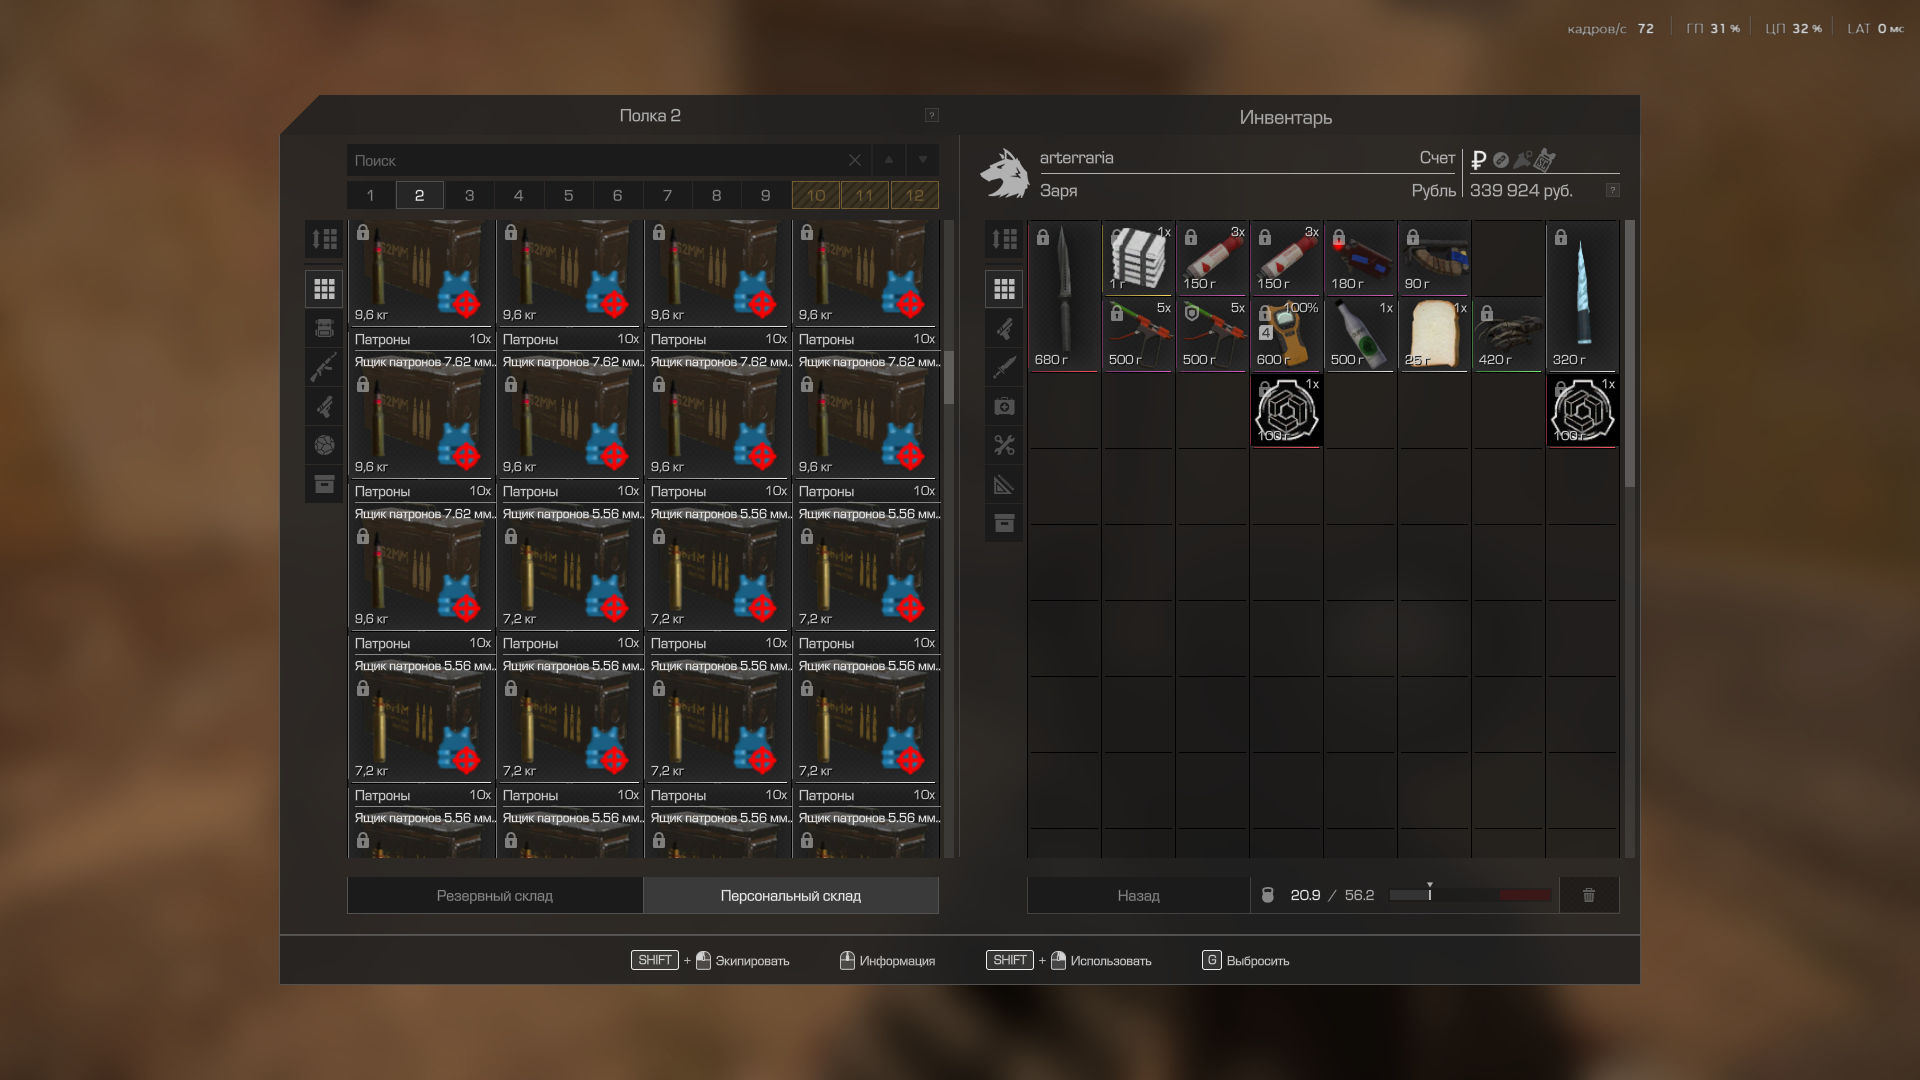The image size is (1920, 1080).
Task: Switch to shelf tab 3
Action: [x=469, y=195]
